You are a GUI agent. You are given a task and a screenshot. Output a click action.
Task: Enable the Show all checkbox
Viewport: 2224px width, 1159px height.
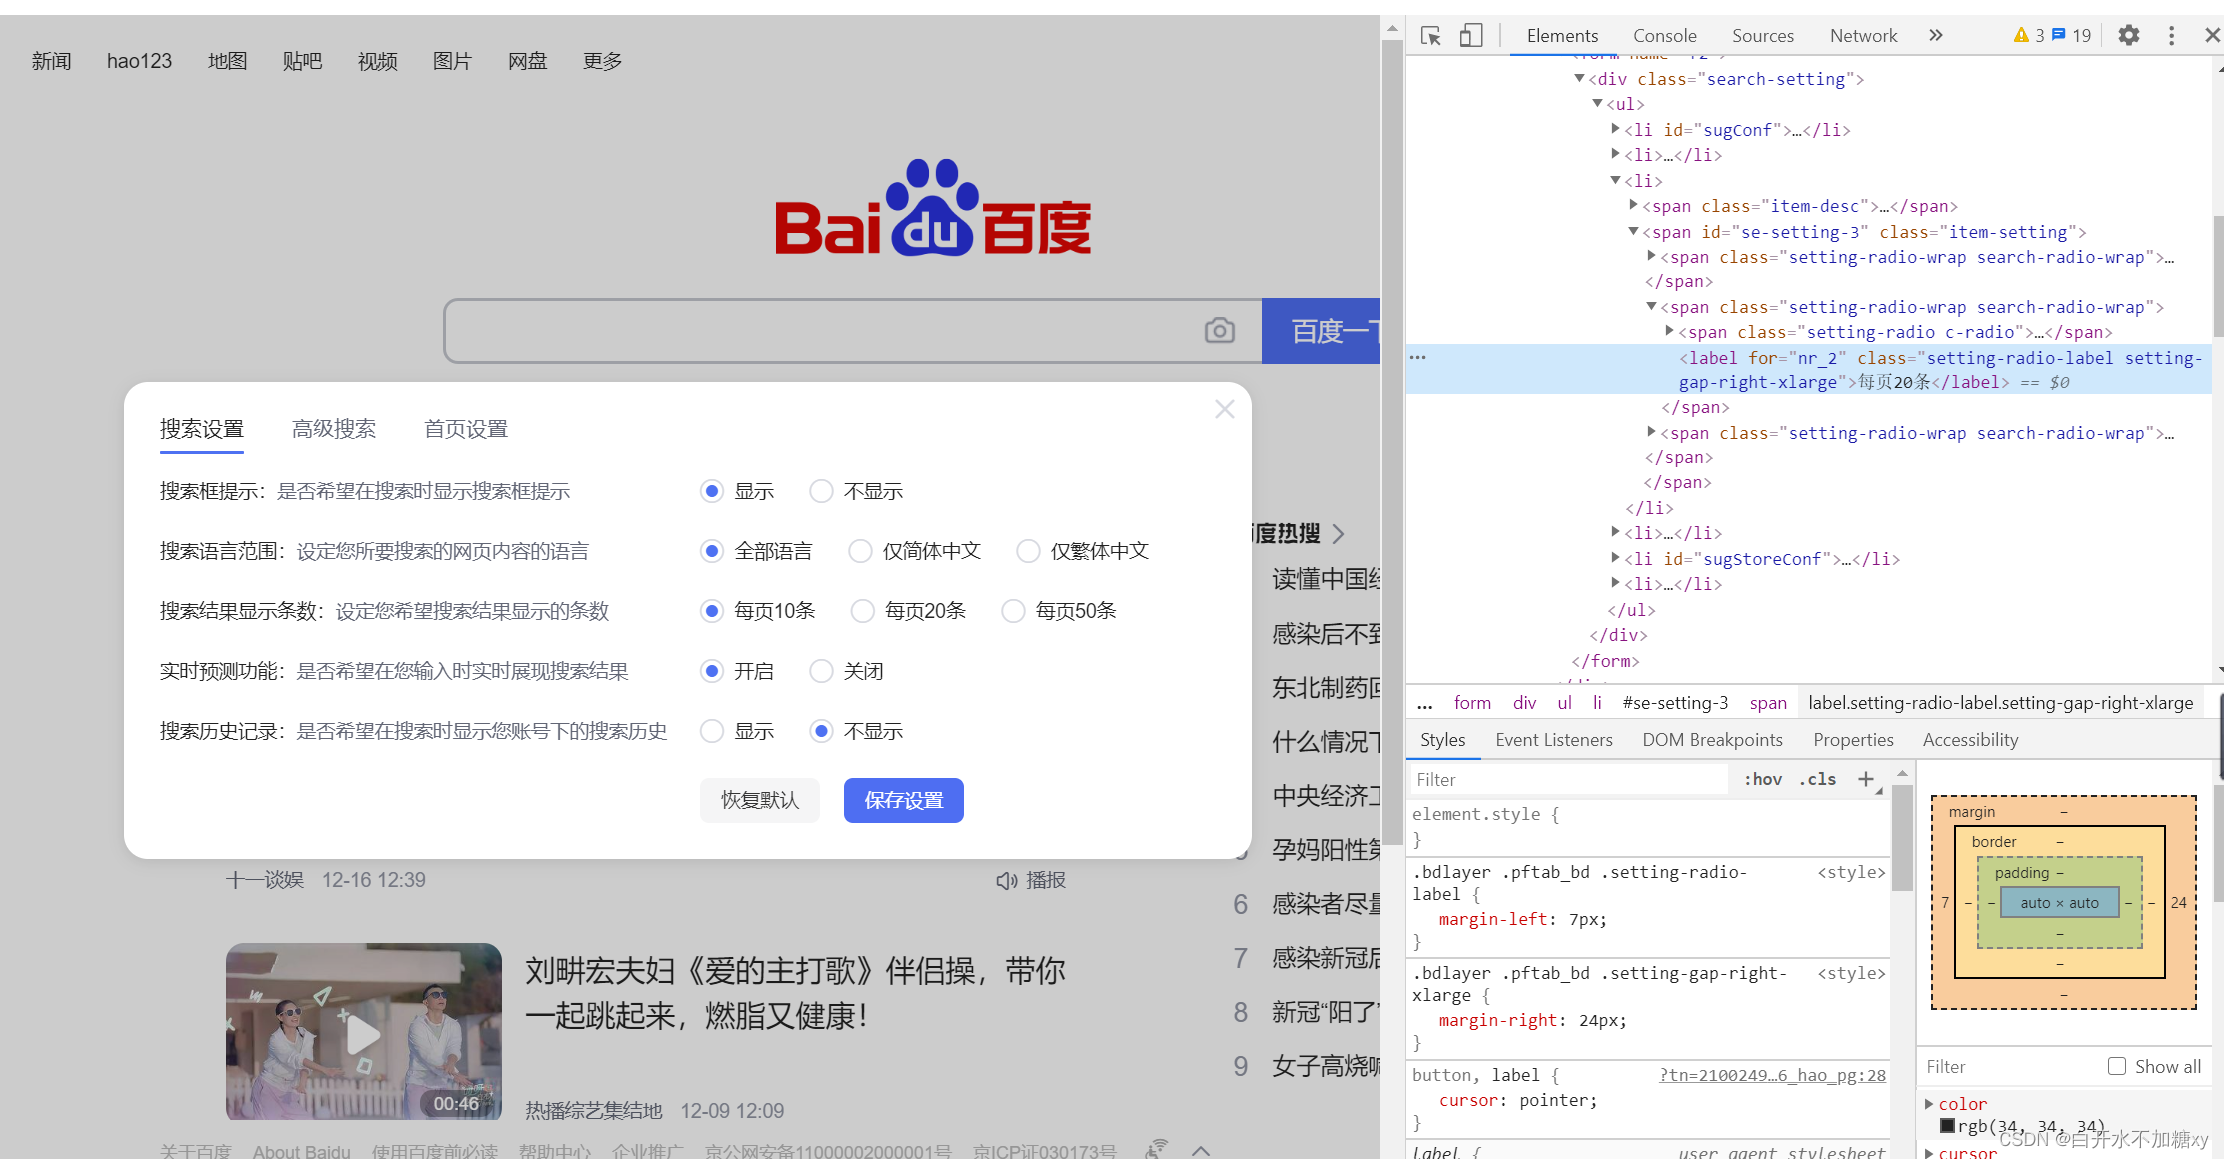click(2117, 1066)
